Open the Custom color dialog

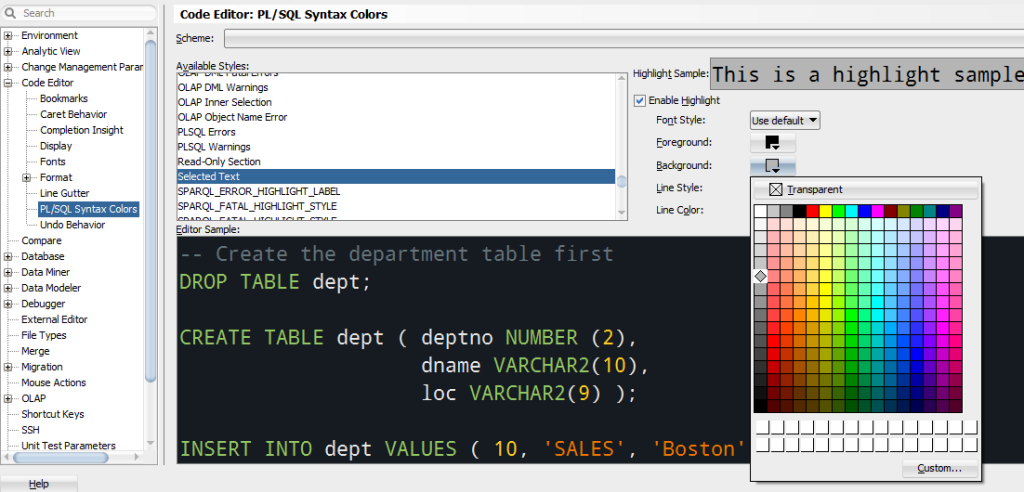pos(939,468)
